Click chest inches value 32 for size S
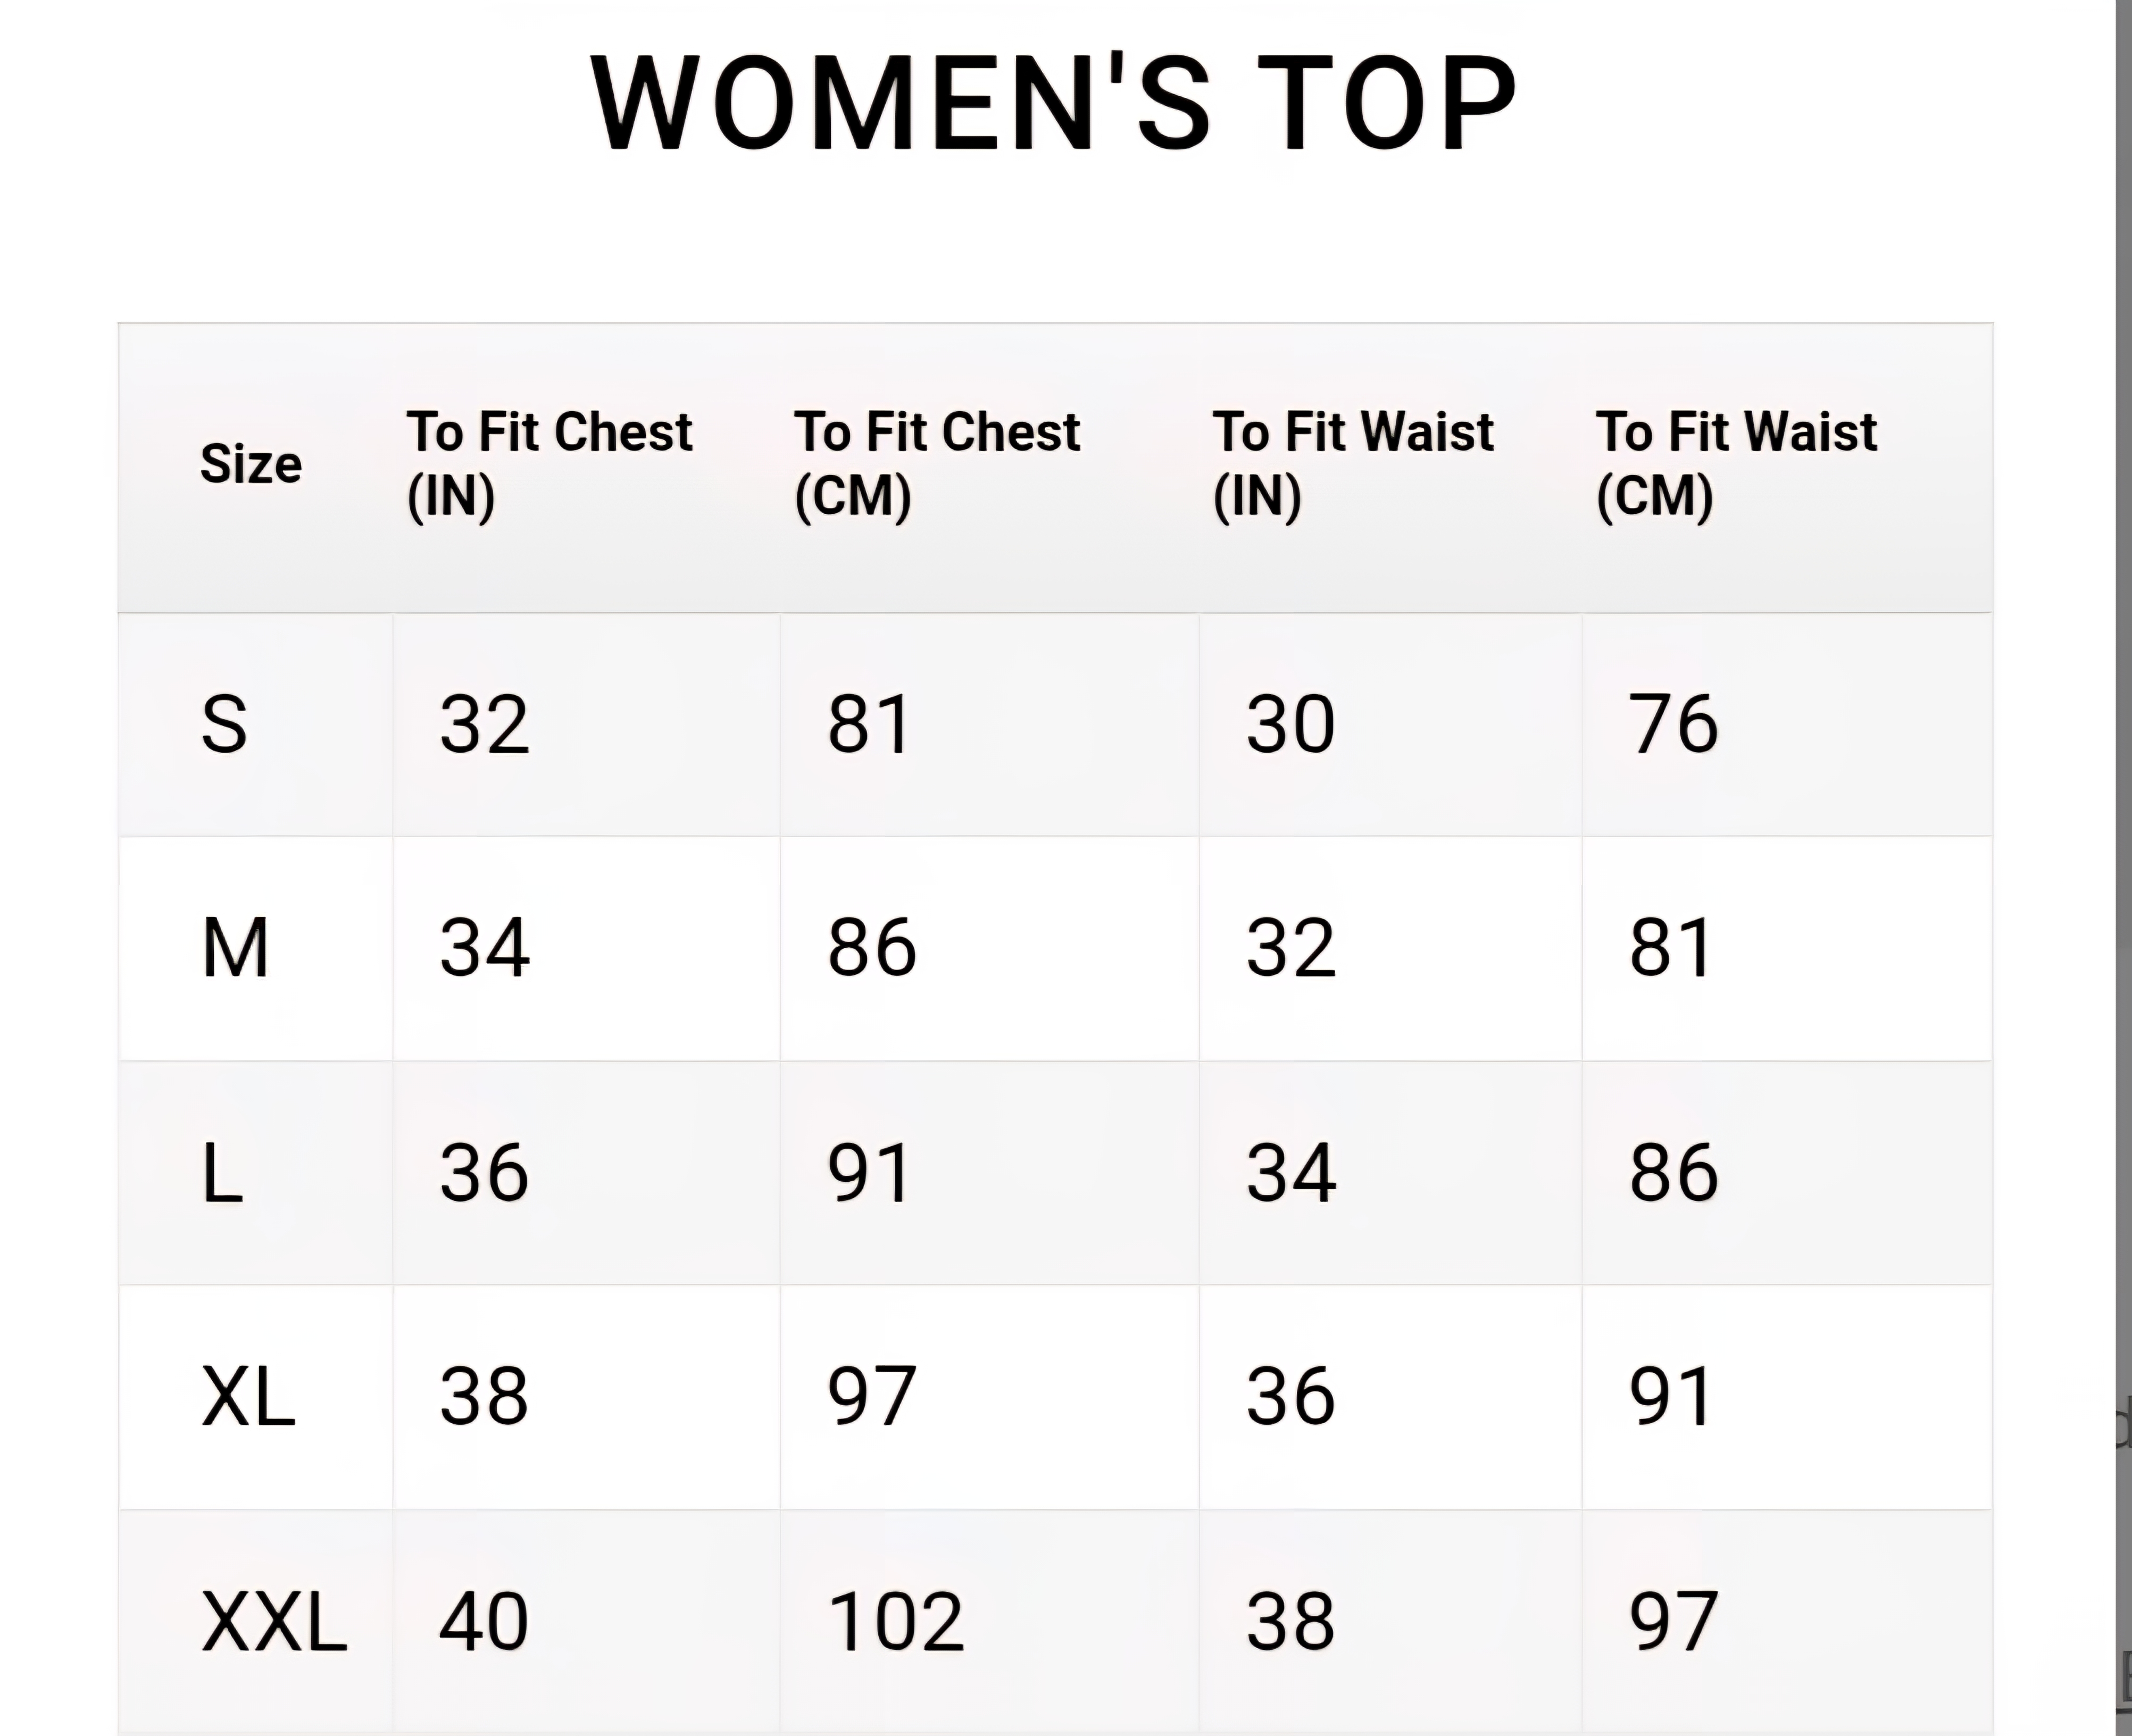 click(x=484, y=724)
